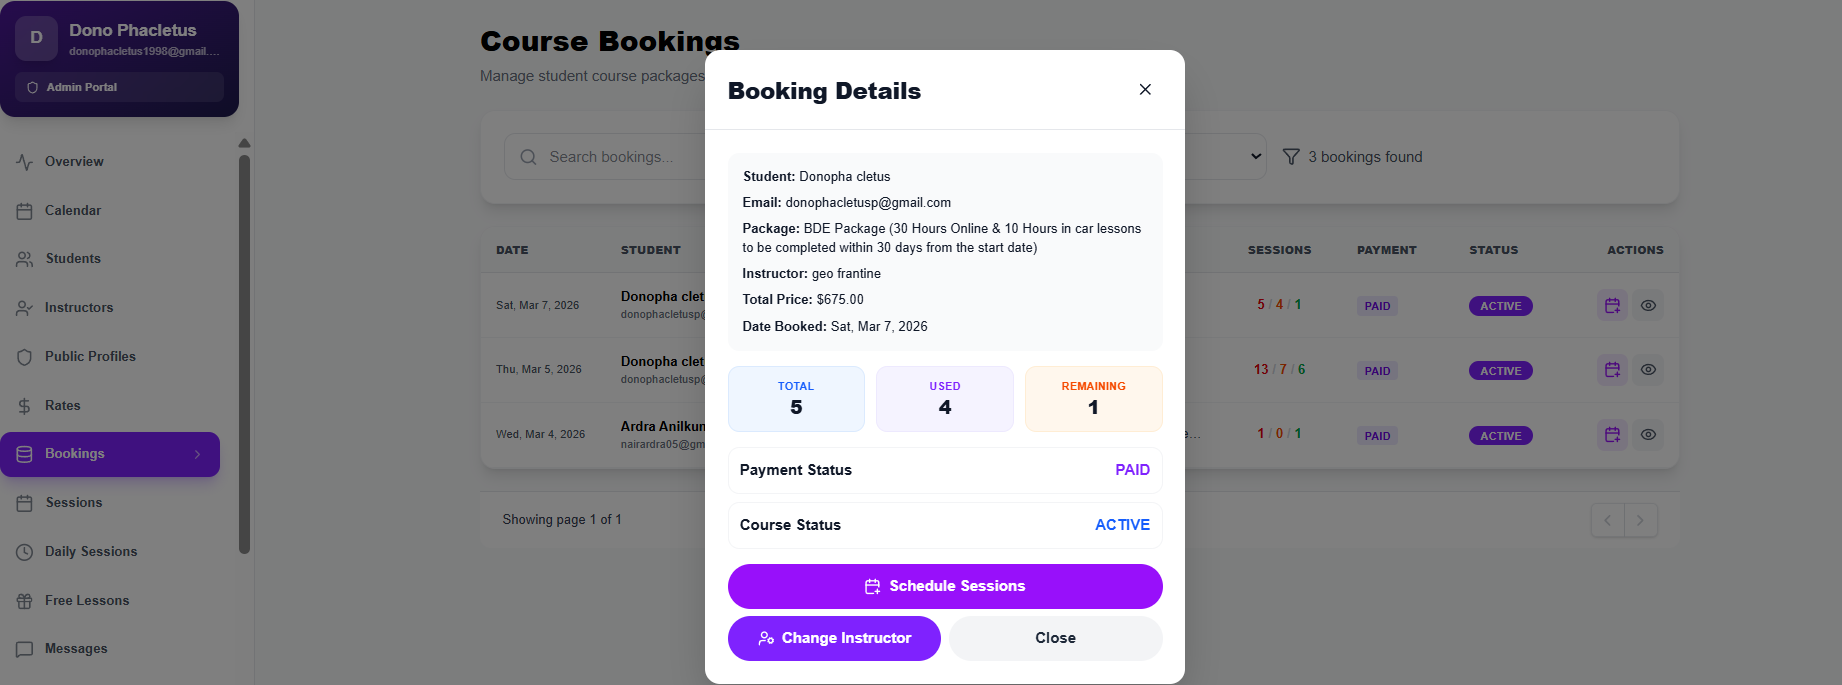The width and height of the screenshot is (1842, 685).
Task: Click the Daily Sessions clock icon
Action: [x=25, y=552]
